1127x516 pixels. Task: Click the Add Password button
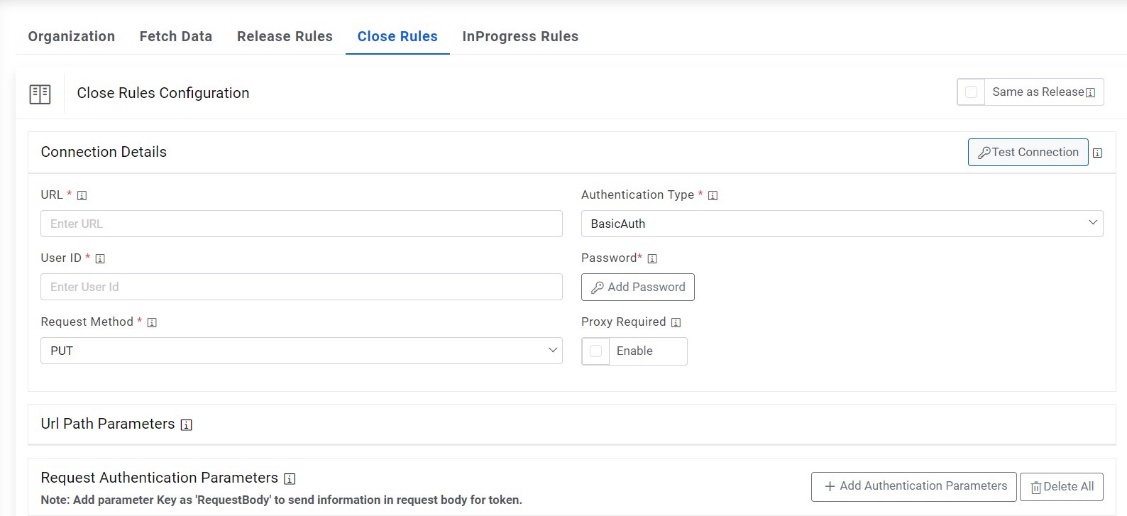pyautogui.click(x=638, y=287)
